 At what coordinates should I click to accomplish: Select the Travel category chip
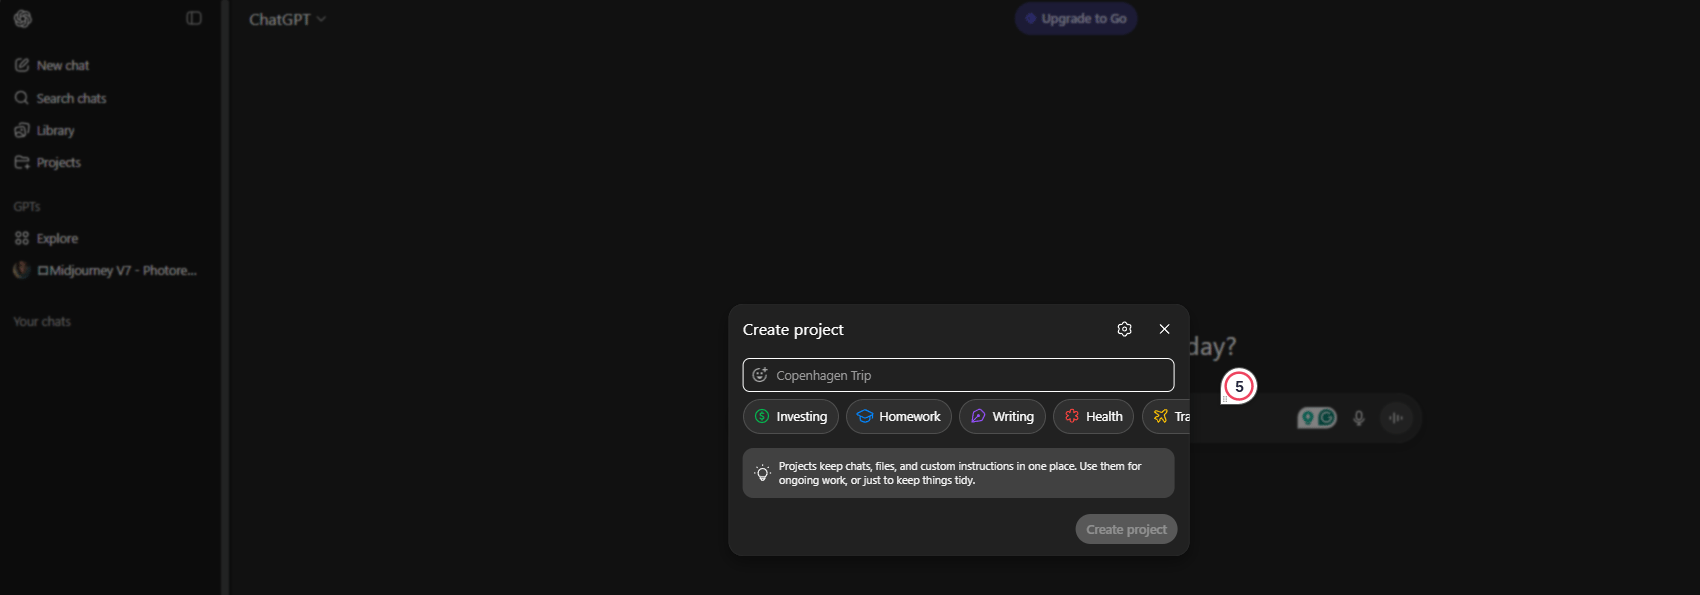coord(1167,416)
